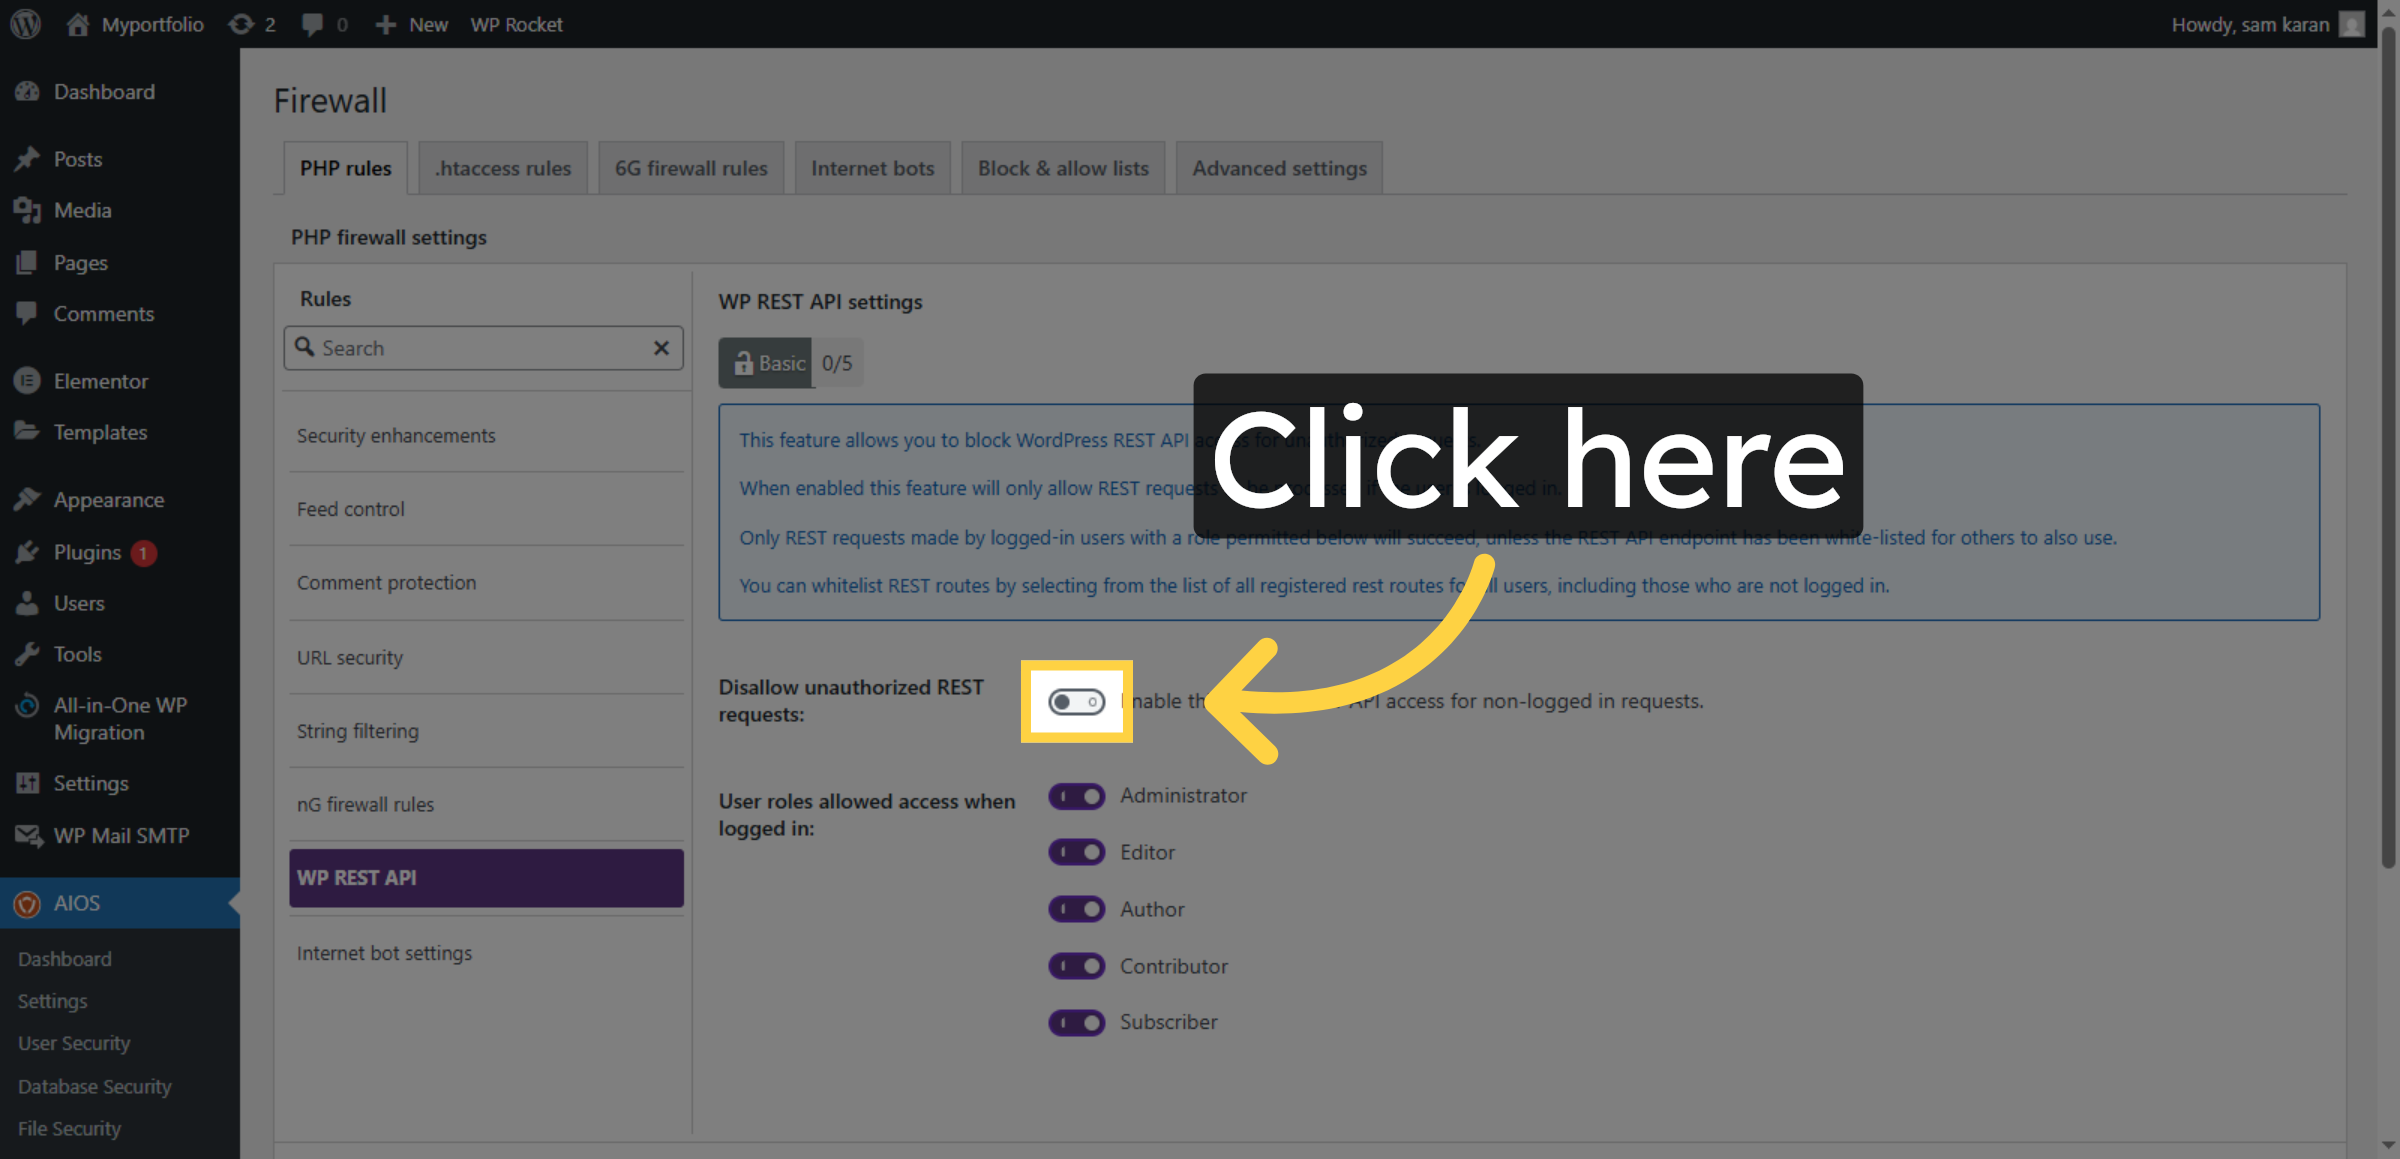Open the AIOS security shield menu
The height and width of the screenshot is (1159, 2400).
pyautogui.click(x=74, y=903)
